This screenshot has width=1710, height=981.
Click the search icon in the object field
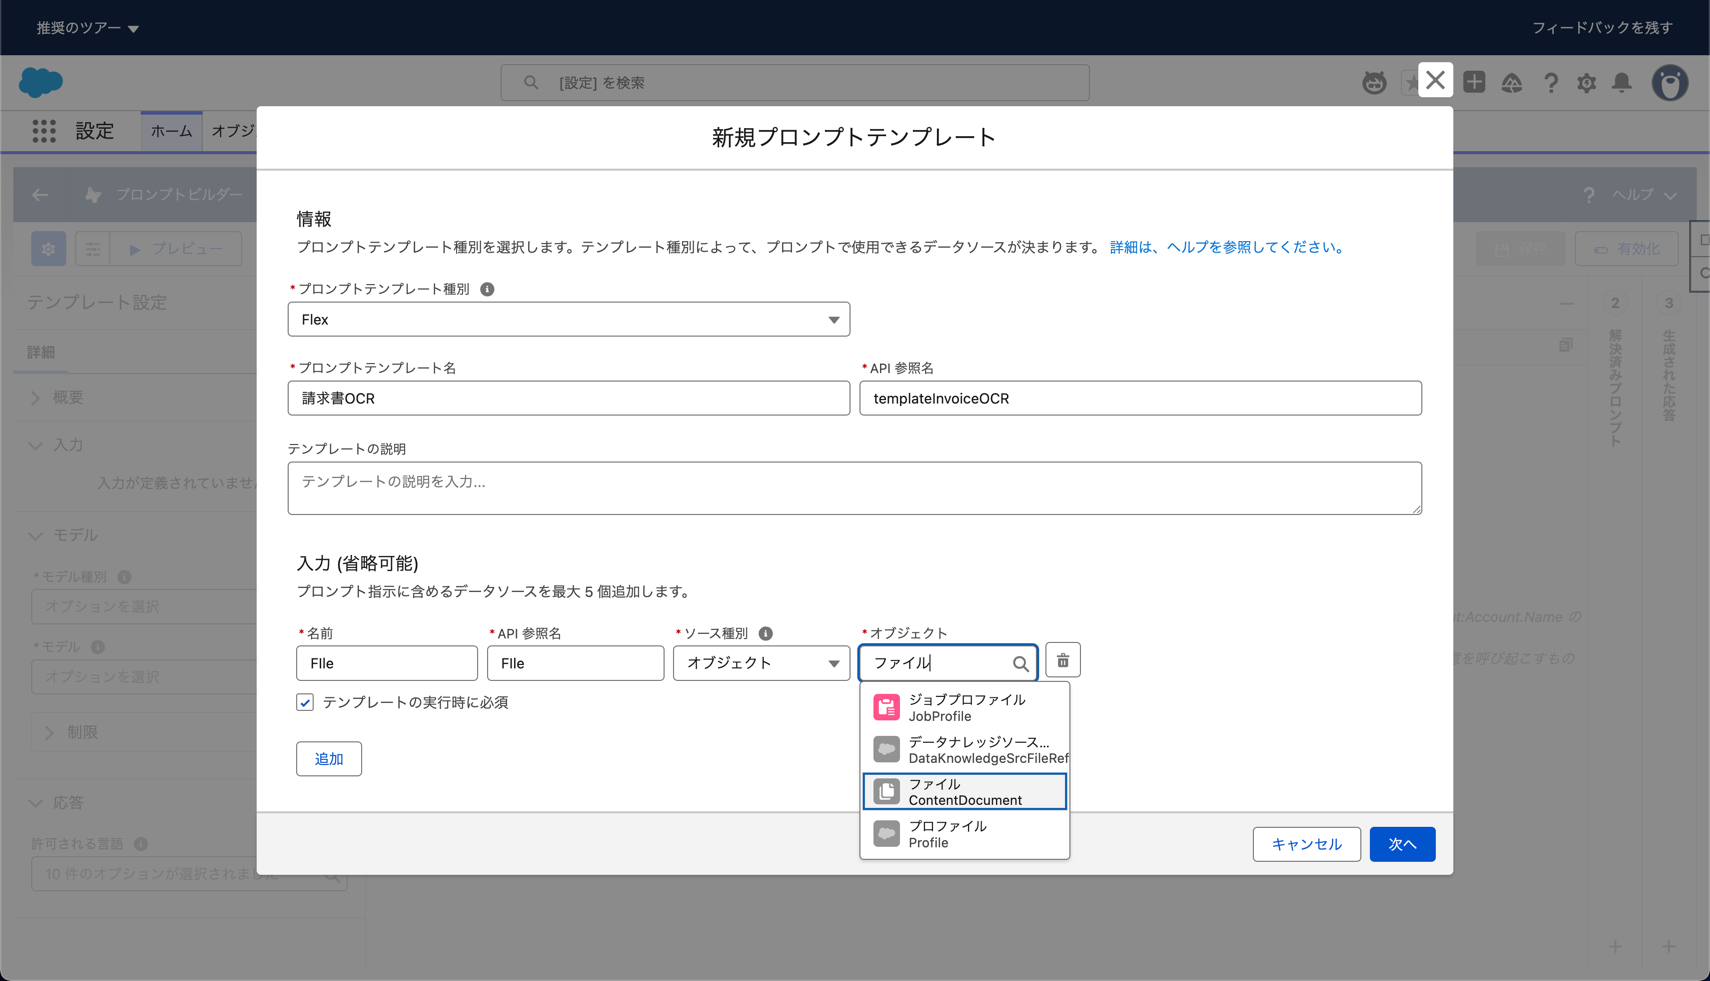pyautogui.click(x=1020, y=664)
